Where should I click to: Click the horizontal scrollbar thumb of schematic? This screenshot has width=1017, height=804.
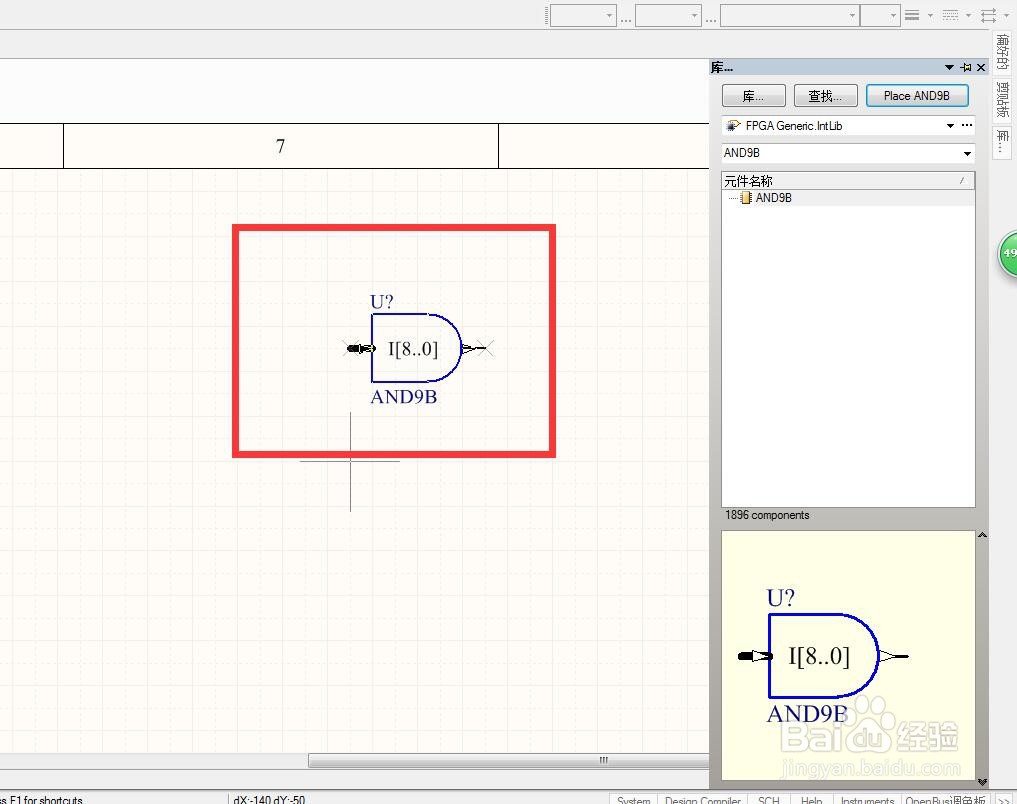[508, 760]
